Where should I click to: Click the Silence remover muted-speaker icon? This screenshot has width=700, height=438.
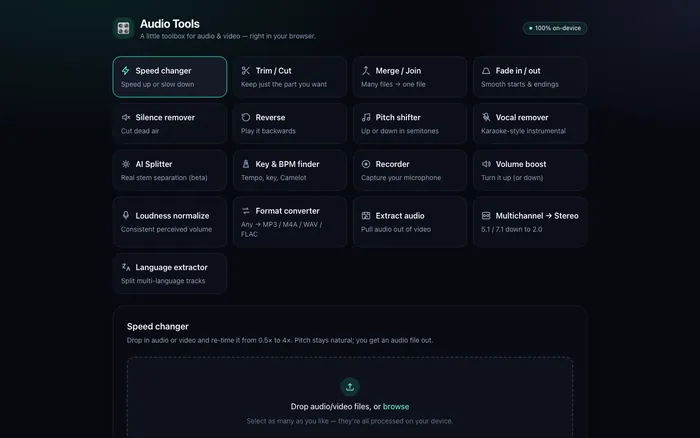click(x=125, y=117)
